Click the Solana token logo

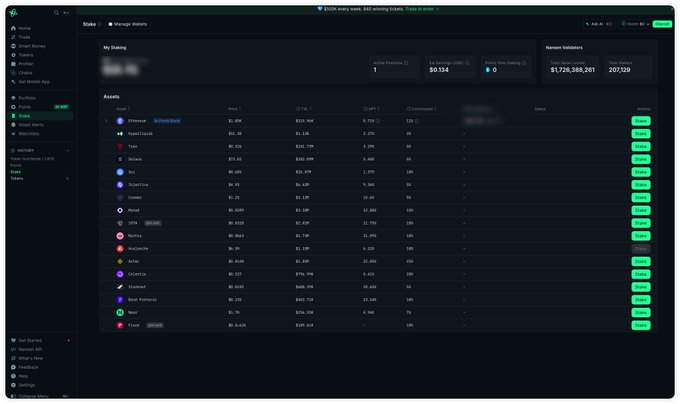120,159
